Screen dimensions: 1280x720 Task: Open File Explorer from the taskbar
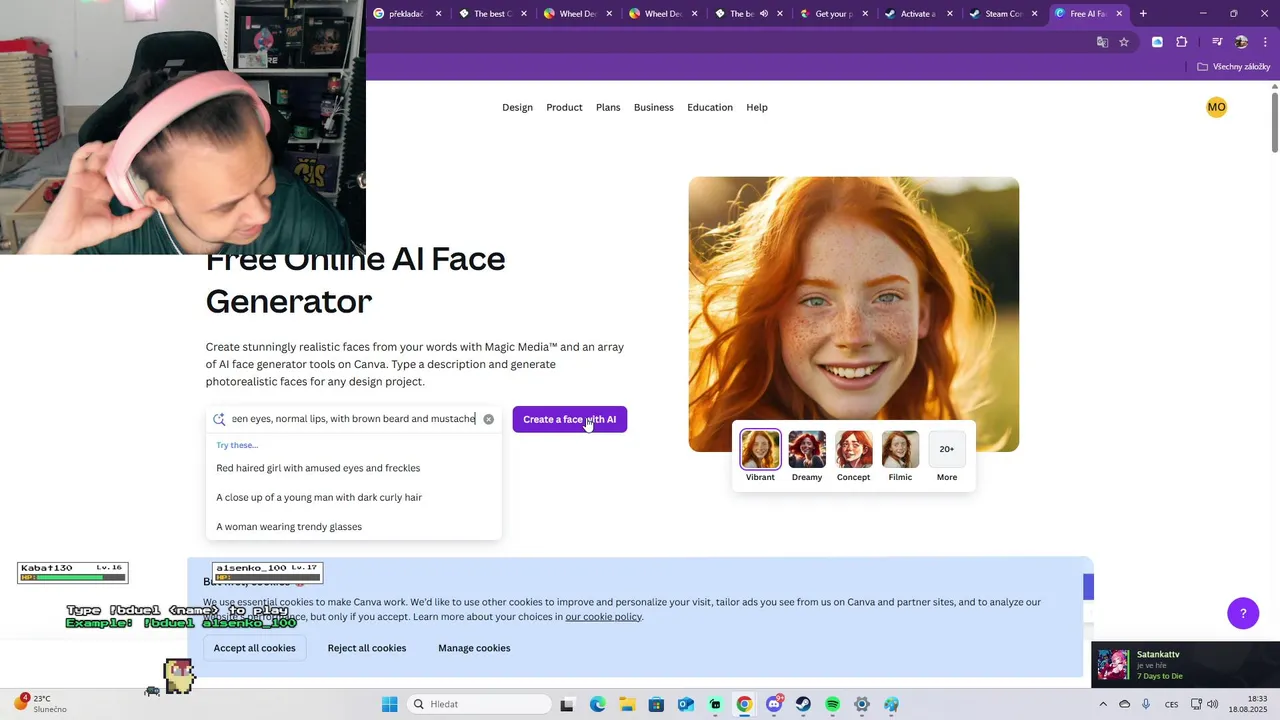627,704
